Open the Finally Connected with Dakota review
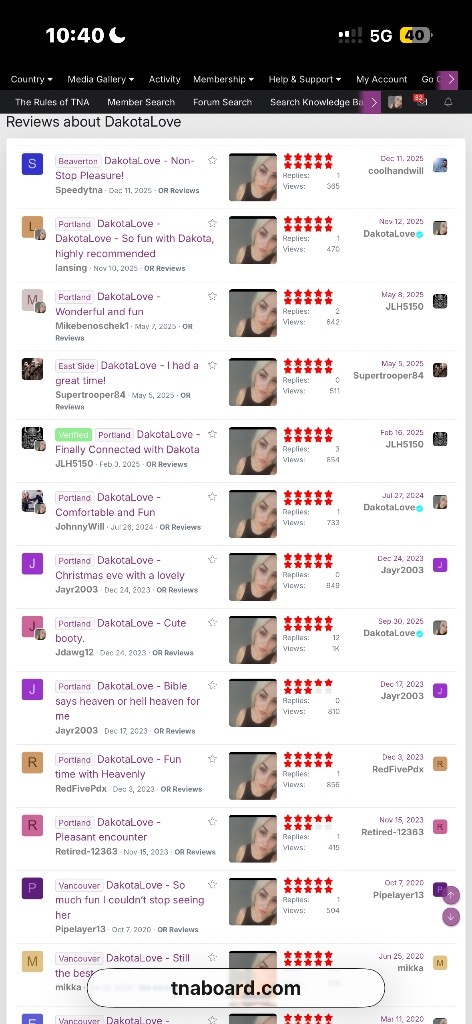Image resolution: width=472 pixels, height=1024 pixels. coord(127,442)
